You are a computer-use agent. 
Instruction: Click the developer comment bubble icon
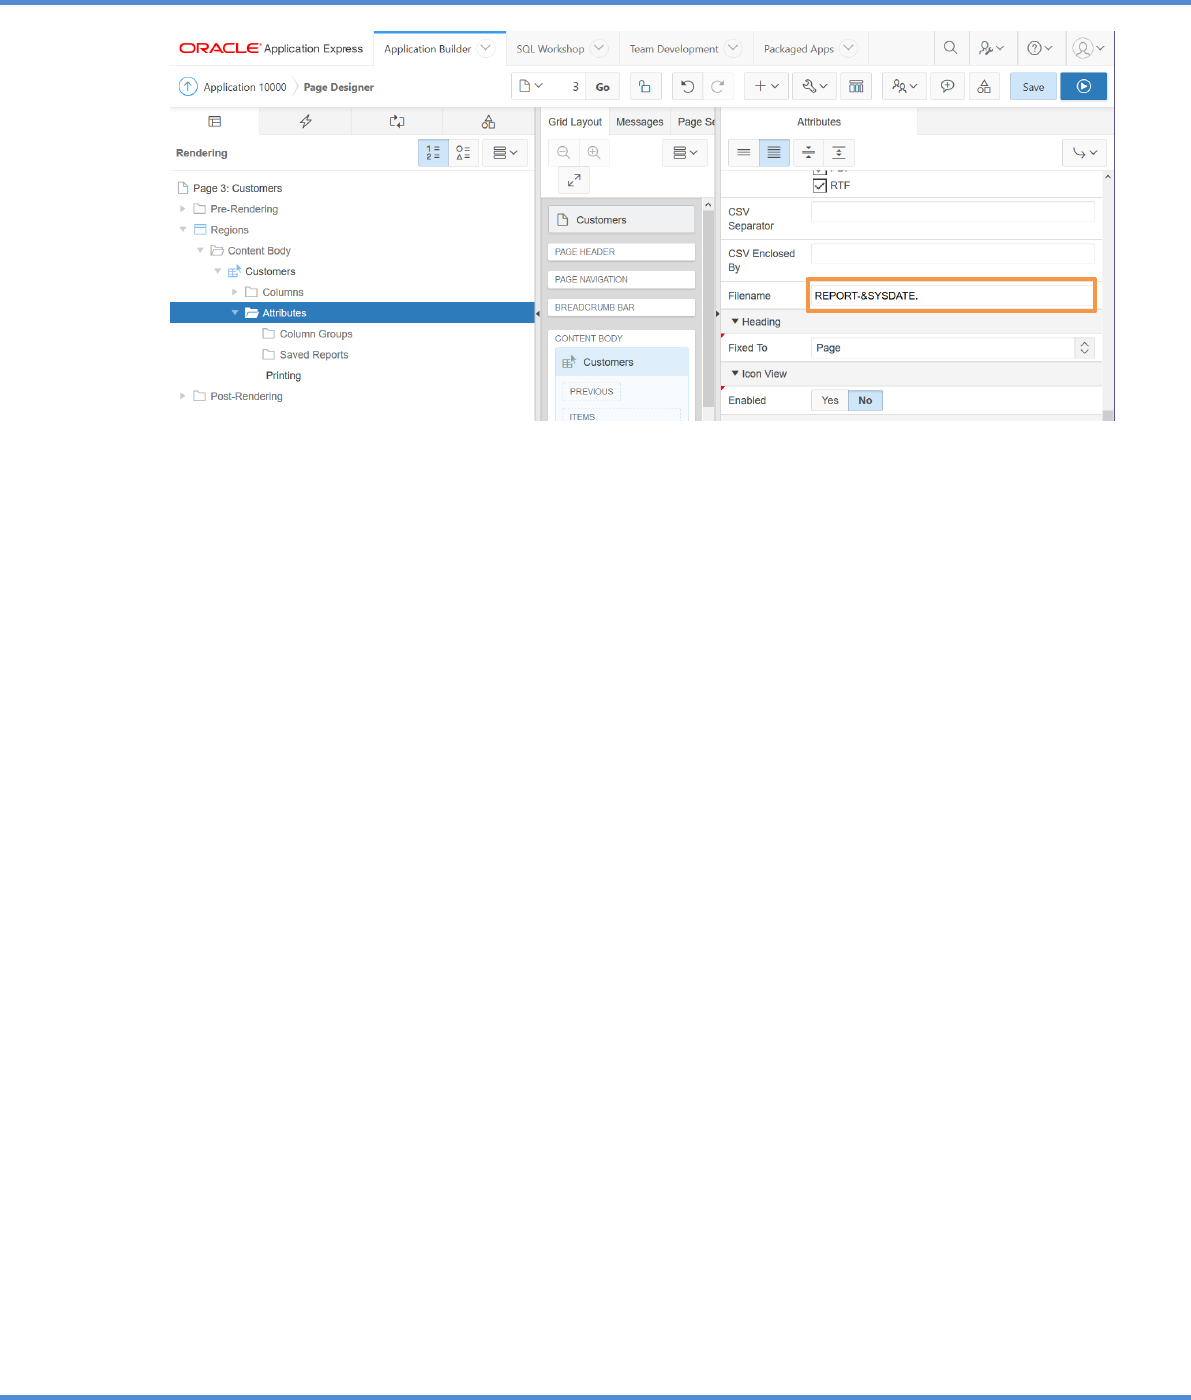[x=947, y=87]
